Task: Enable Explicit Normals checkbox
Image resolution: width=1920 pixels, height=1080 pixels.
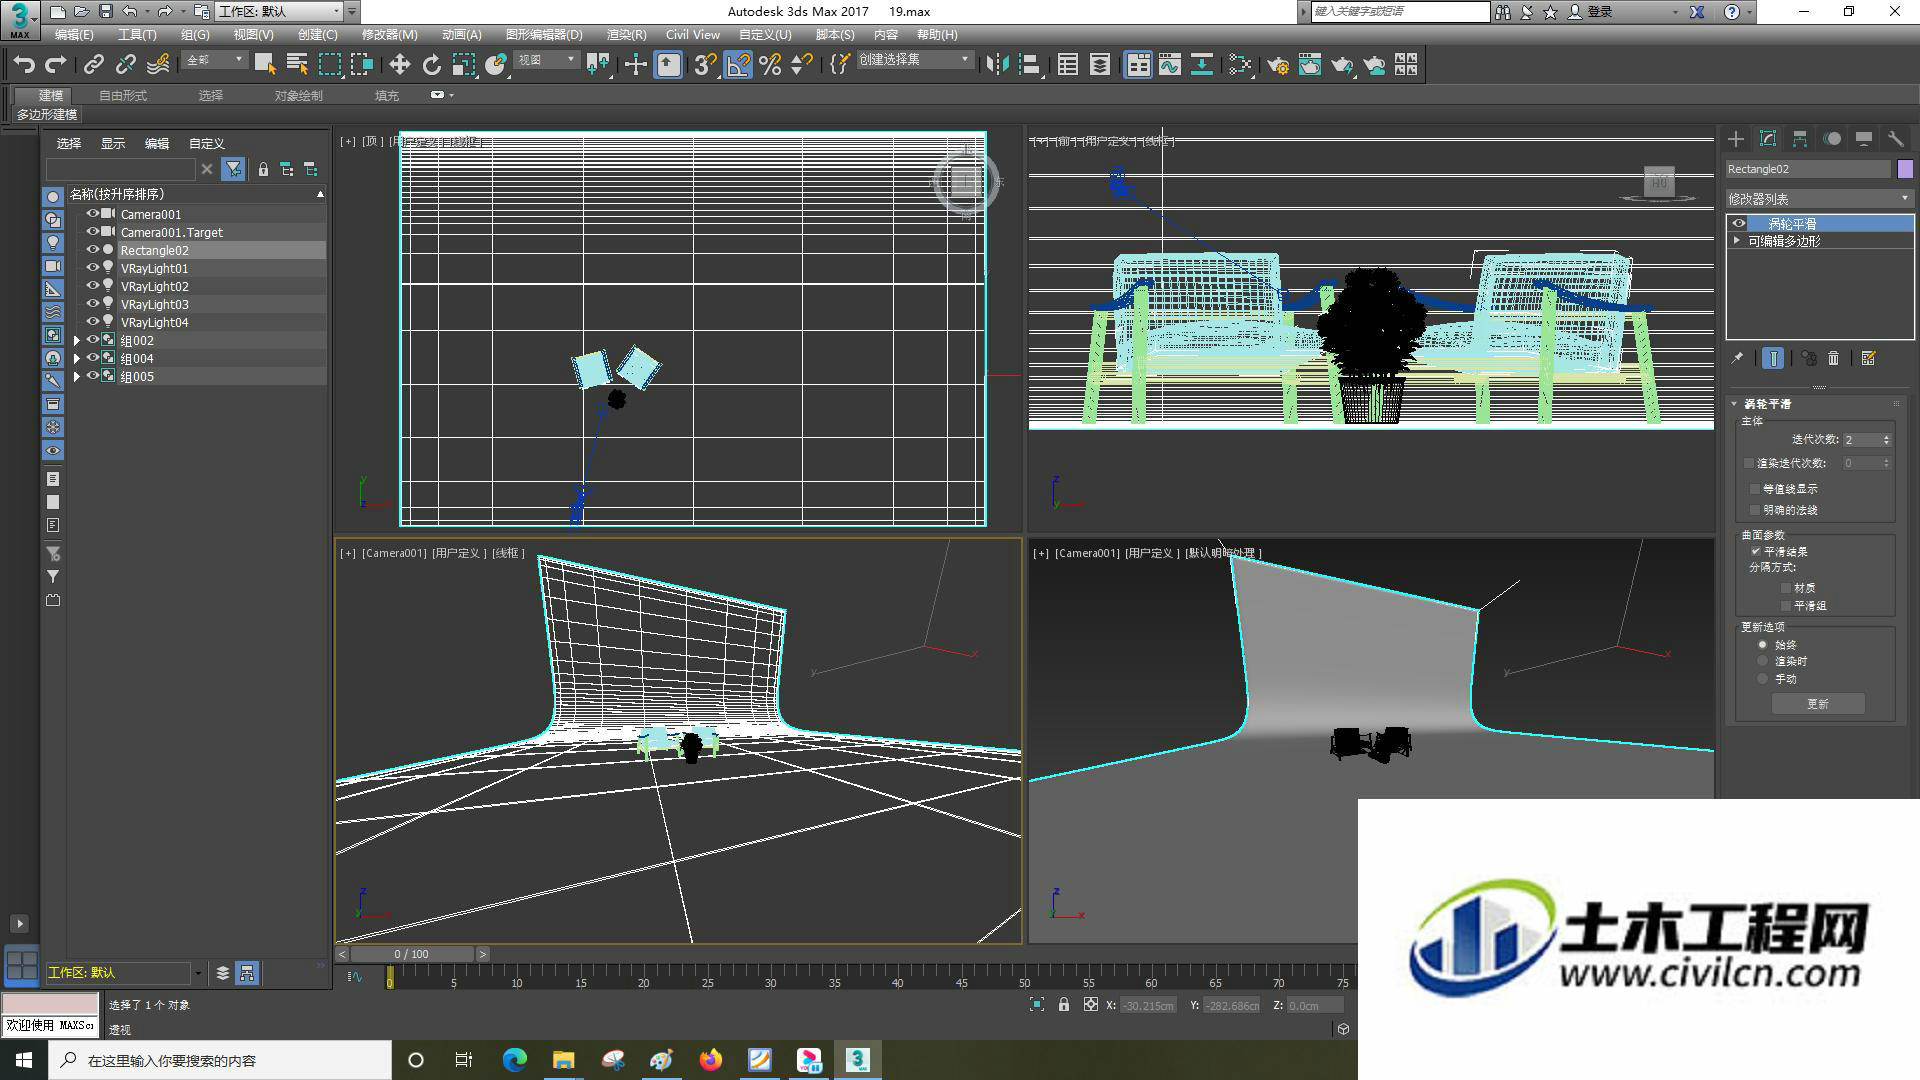Action: click(1755, 510)
